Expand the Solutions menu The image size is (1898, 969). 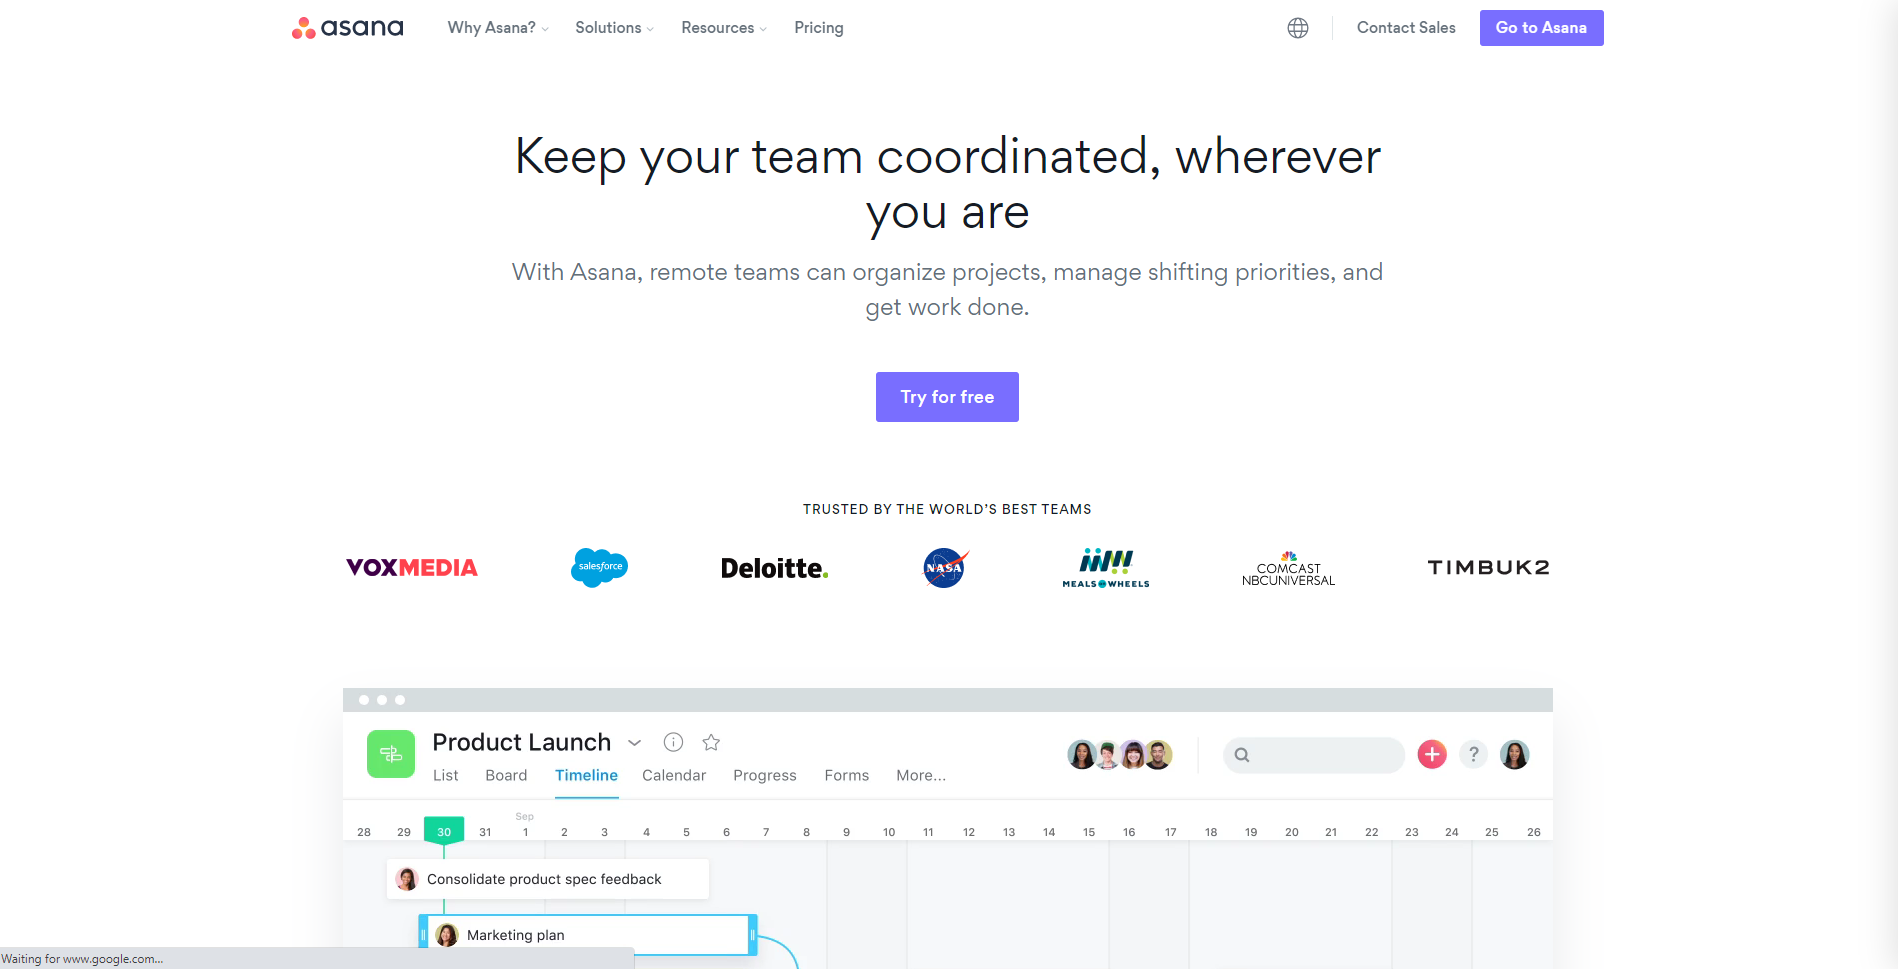pos(614,28)
